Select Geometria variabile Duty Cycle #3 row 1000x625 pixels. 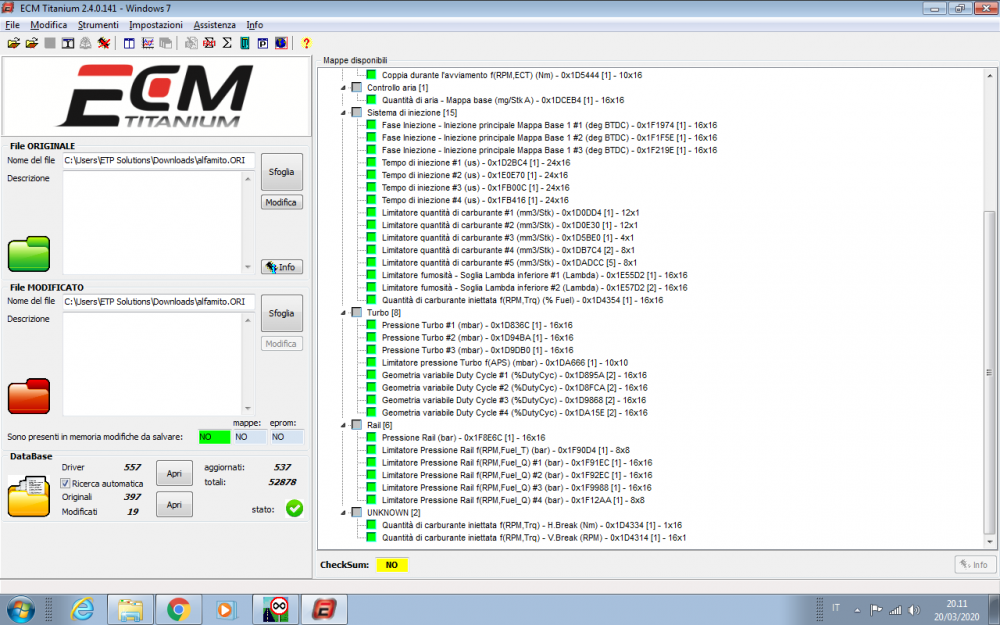[x=514, y=400]
